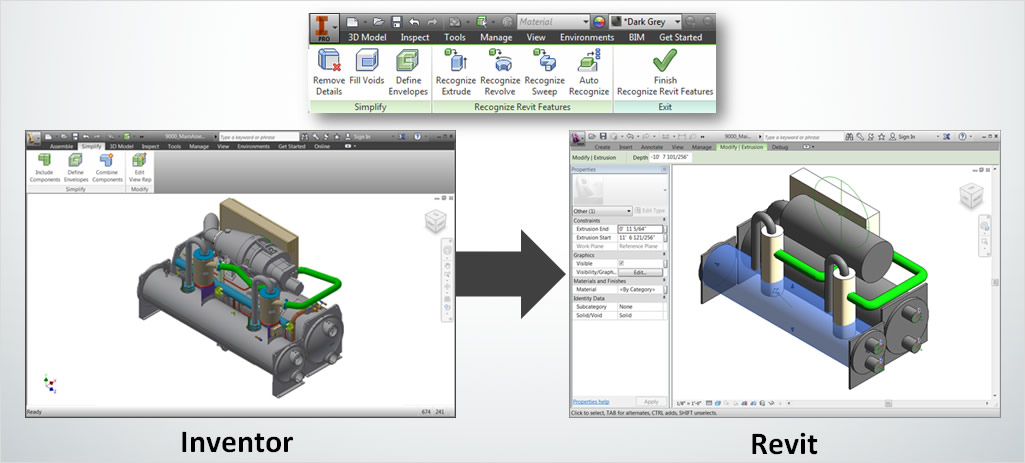Open BIM tab in top ribbon

pos(636,37)
